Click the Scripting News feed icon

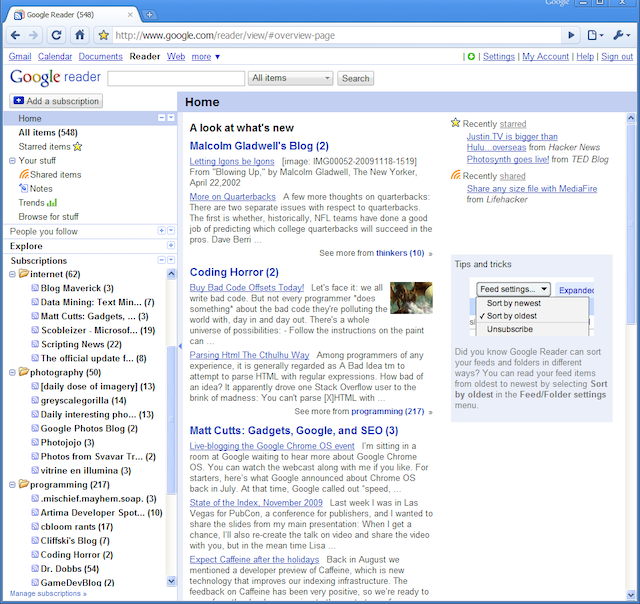[35, 344]
